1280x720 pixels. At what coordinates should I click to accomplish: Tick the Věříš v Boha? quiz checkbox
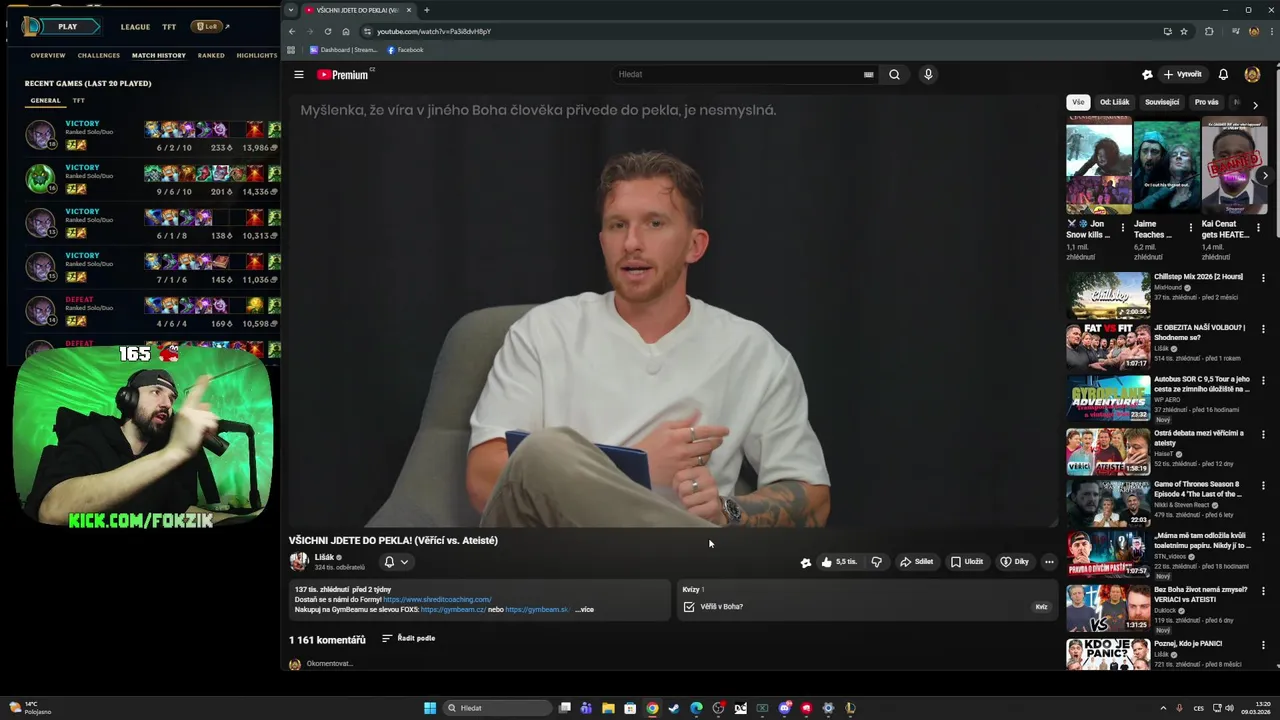[x=689, y=607]
